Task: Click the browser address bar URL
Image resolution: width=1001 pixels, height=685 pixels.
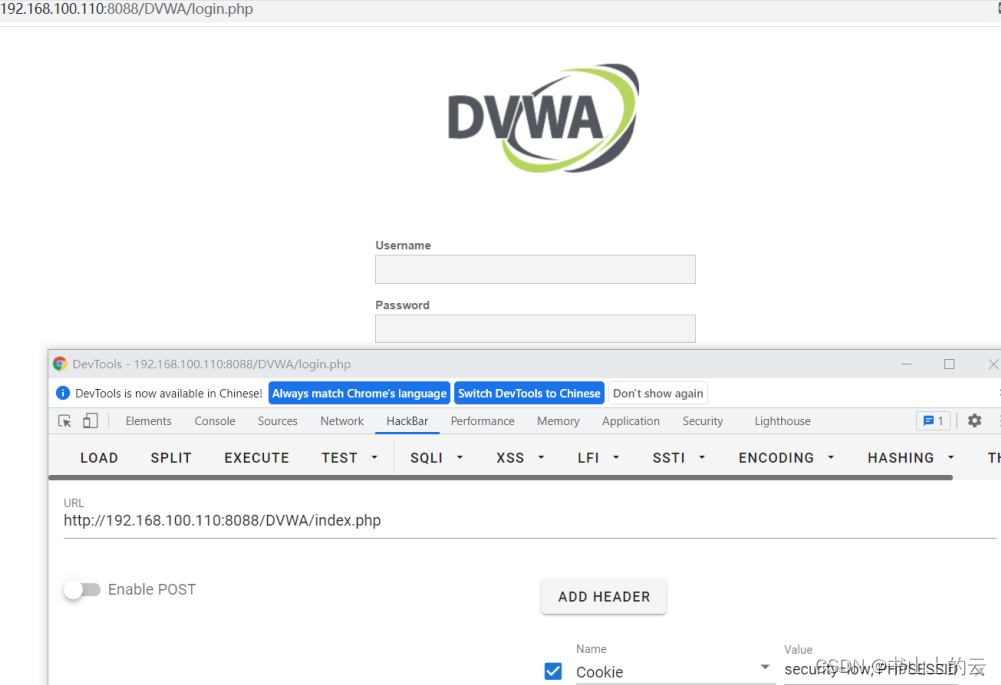Action: tap(126, 9)
